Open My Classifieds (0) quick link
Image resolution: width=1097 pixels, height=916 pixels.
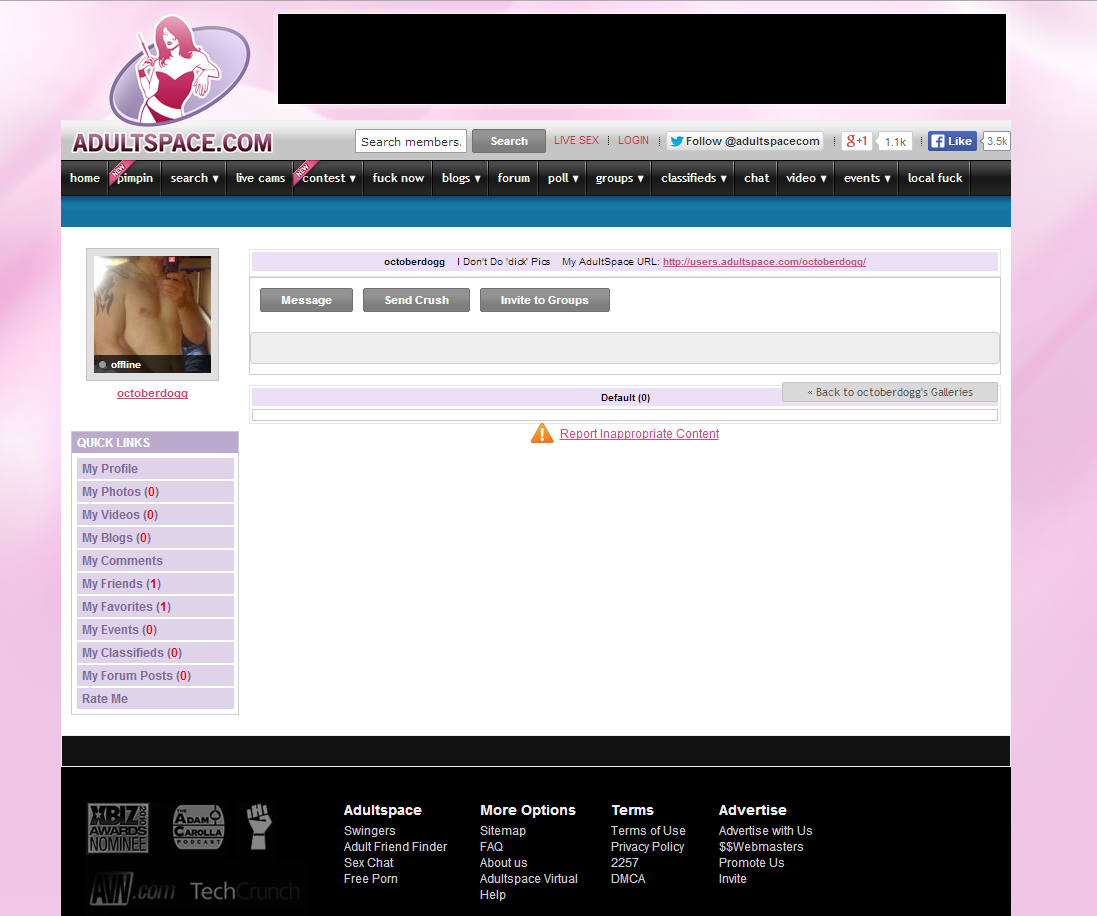pos(155,653)
